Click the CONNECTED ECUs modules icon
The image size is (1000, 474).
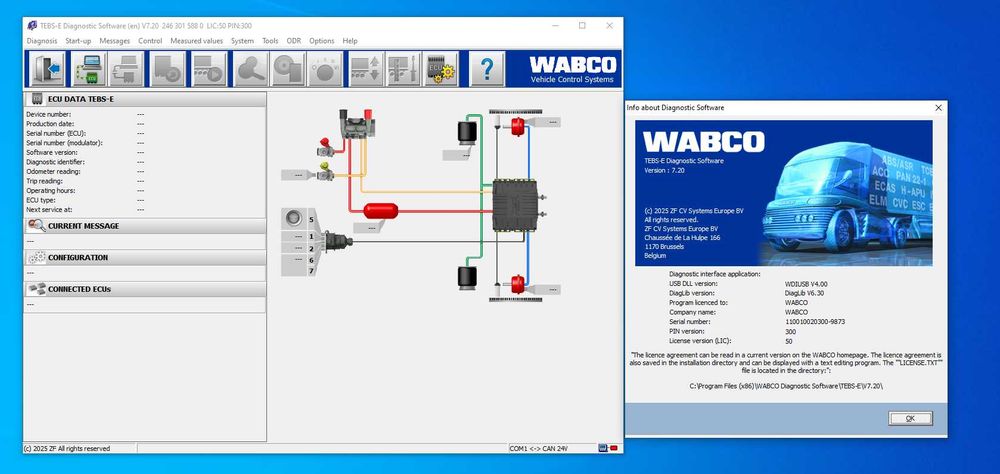(37, 289)
